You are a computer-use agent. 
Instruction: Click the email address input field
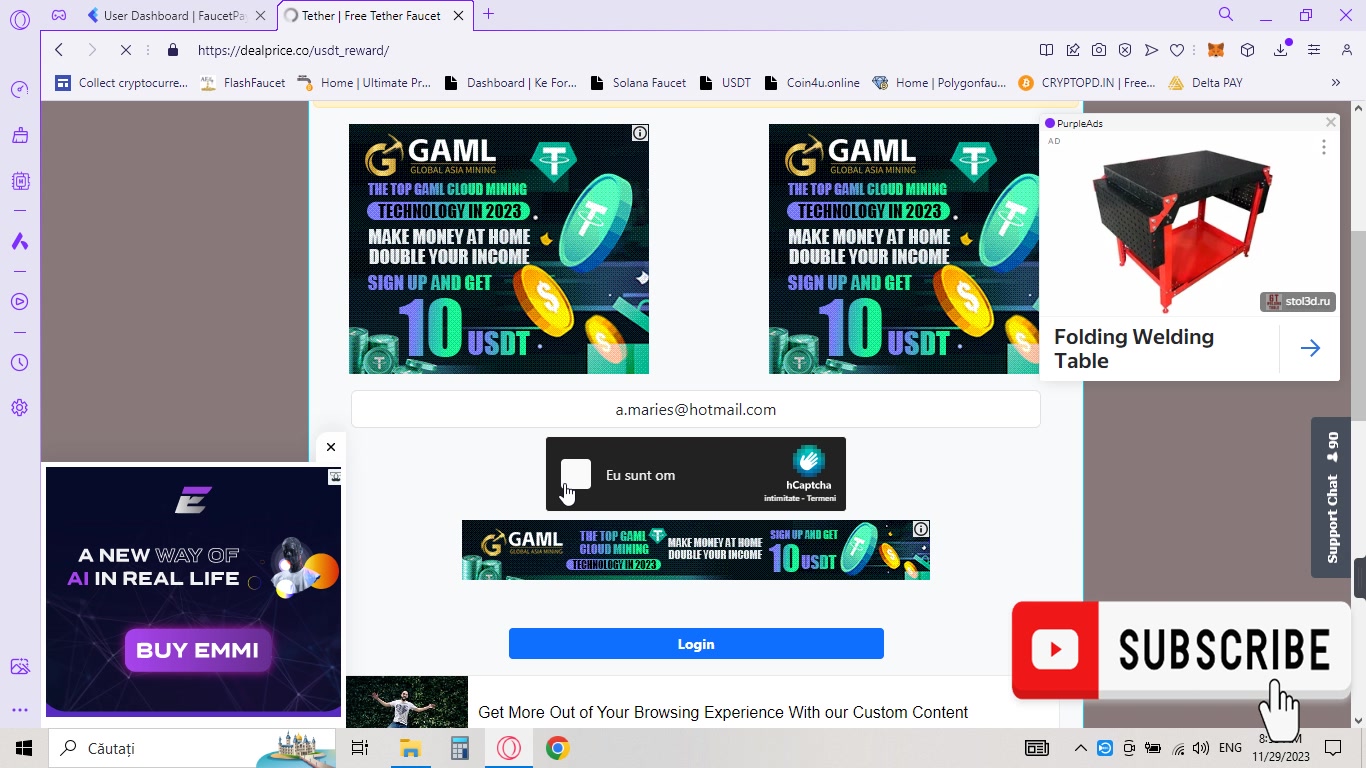pyautogui.click(x=696, y=409)
